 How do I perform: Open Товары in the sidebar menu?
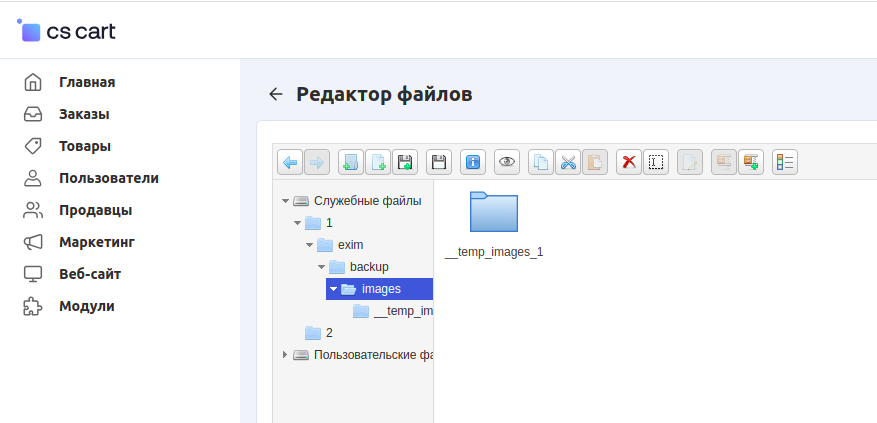85,146
